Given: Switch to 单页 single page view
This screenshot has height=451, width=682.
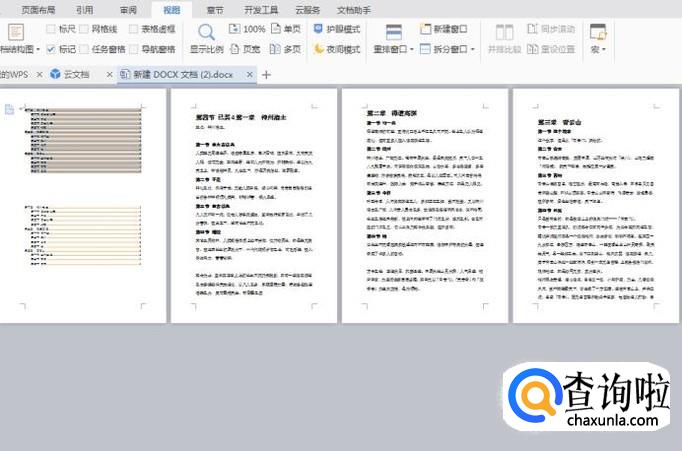Looking at the screenshot, I should click(285, 30).
